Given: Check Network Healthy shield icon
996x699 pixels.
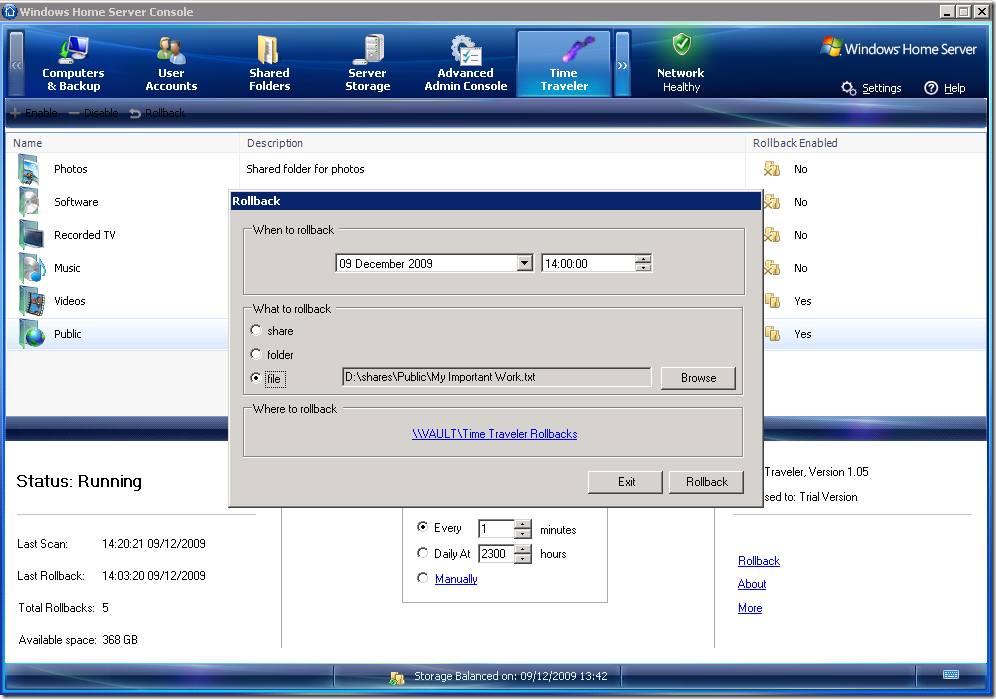Looking at the screenshot, I should point(682,44).
